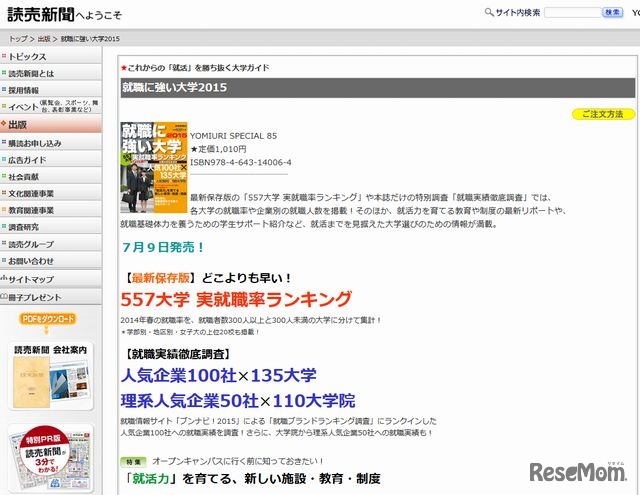The width and height of the screenshot is (640, 495).
Task: Click the ★定価1,010円 price text
Action: [218, 149]
